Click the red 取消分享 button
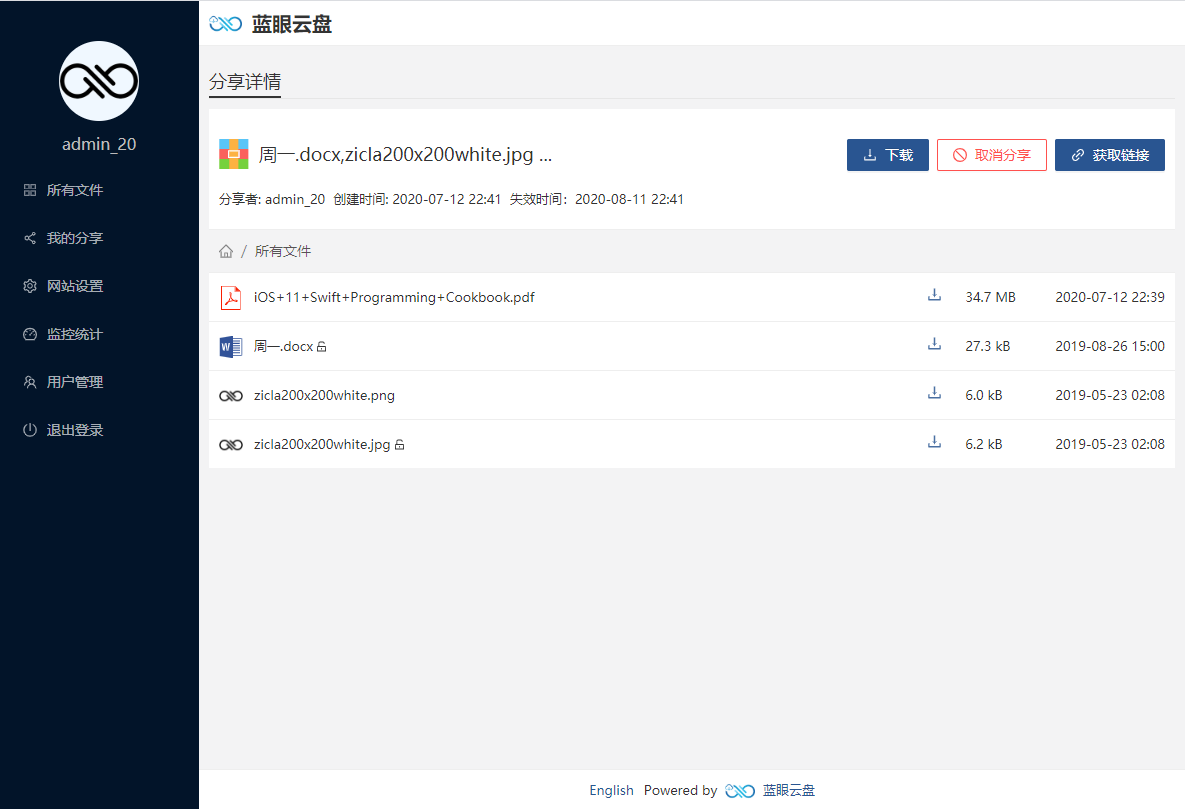The height and width of the screenshot is (809, 1185). pyautogui.click(x=991, y=155)
